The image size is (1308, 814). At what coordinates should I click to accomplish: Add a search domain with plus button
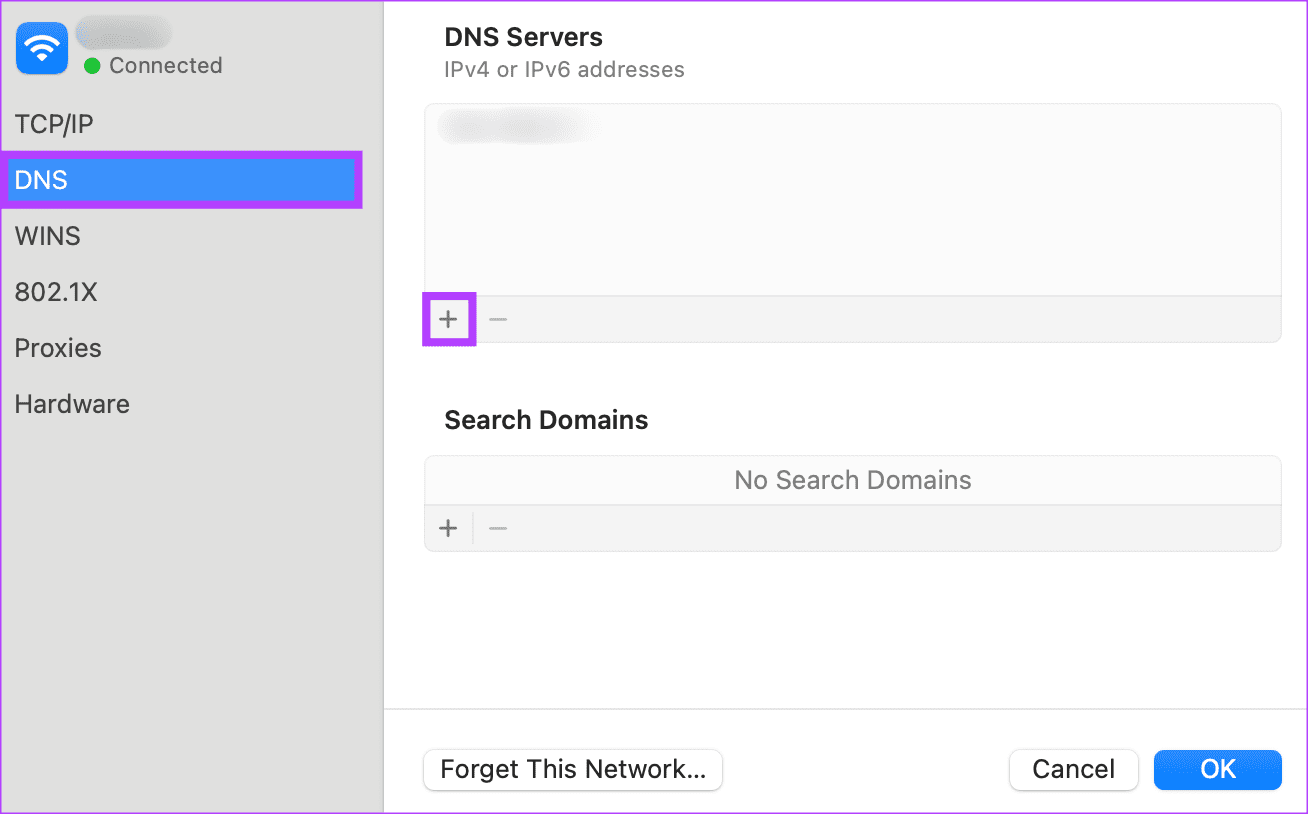tap(448, 528)
